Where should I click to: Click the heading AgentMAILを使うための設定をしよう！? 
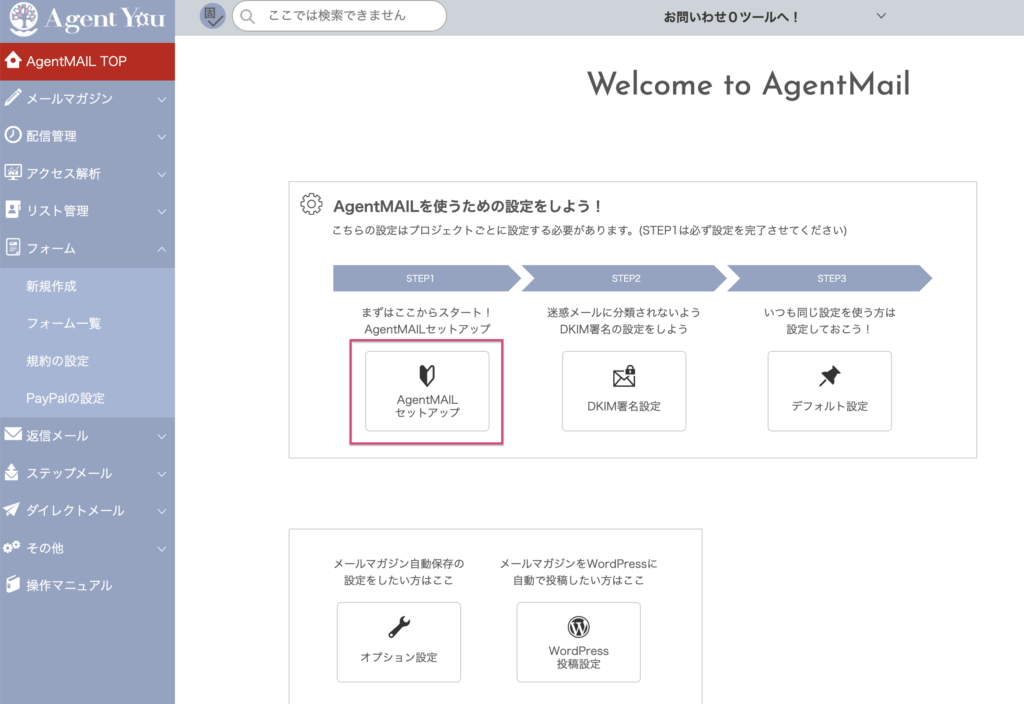coord(468,206)
